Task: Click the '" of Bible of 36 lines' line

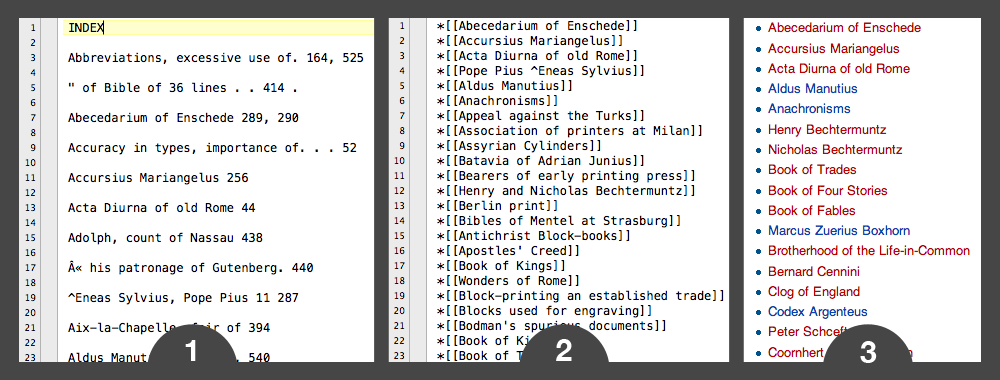Action: (182, 88)
